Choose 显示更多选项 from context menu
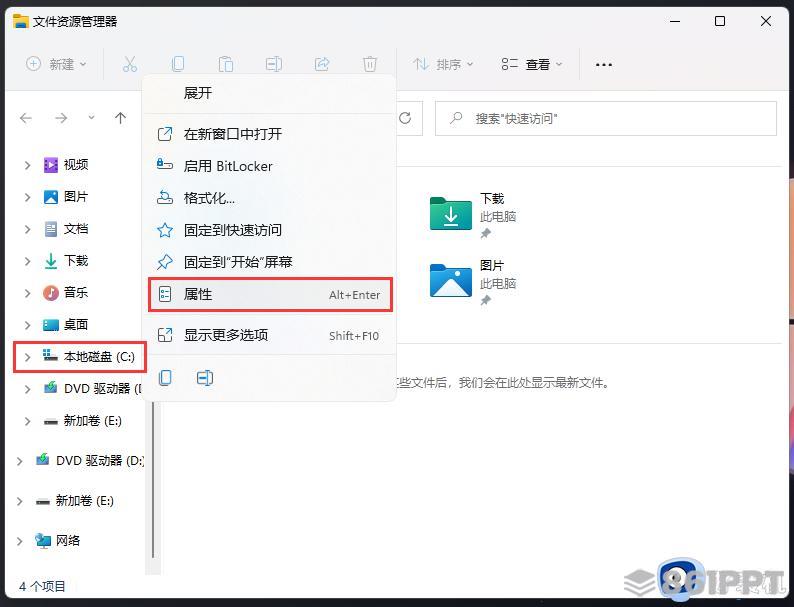The height and width of the screenshot is (607, 794). point(270,335)
